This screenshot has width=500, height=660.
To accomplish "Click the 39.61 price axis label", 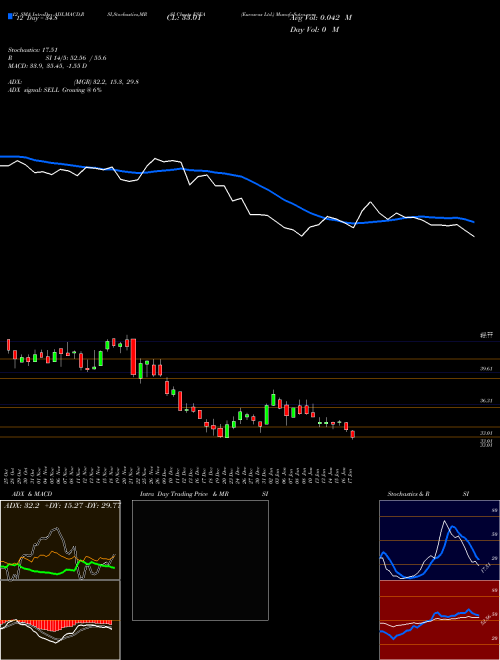I will (x=486, y=369).
